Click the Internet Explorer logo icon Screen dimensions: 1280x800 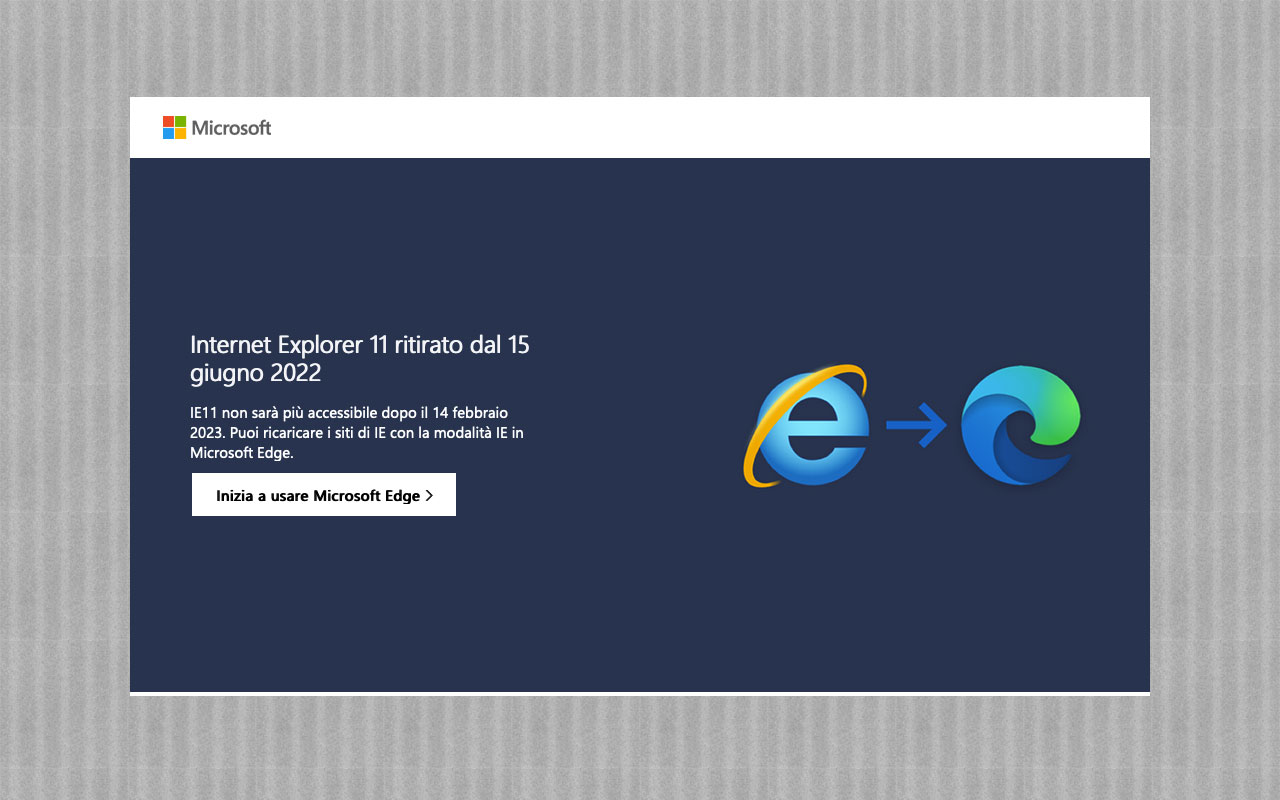pyautogui.click(x=806, y=426)
